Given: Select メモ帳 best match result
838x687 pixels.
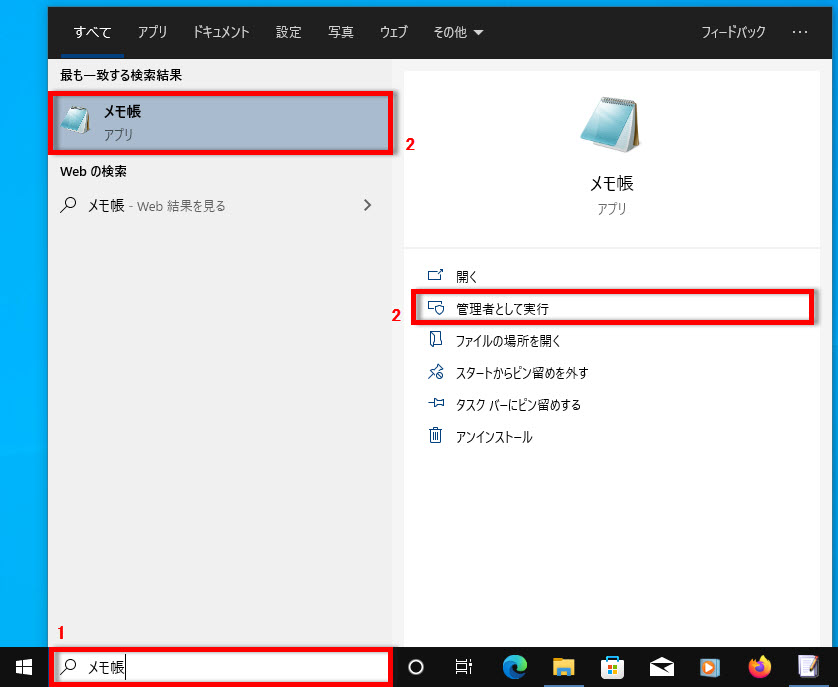Looking at the screenshot, I should point(219,124).
